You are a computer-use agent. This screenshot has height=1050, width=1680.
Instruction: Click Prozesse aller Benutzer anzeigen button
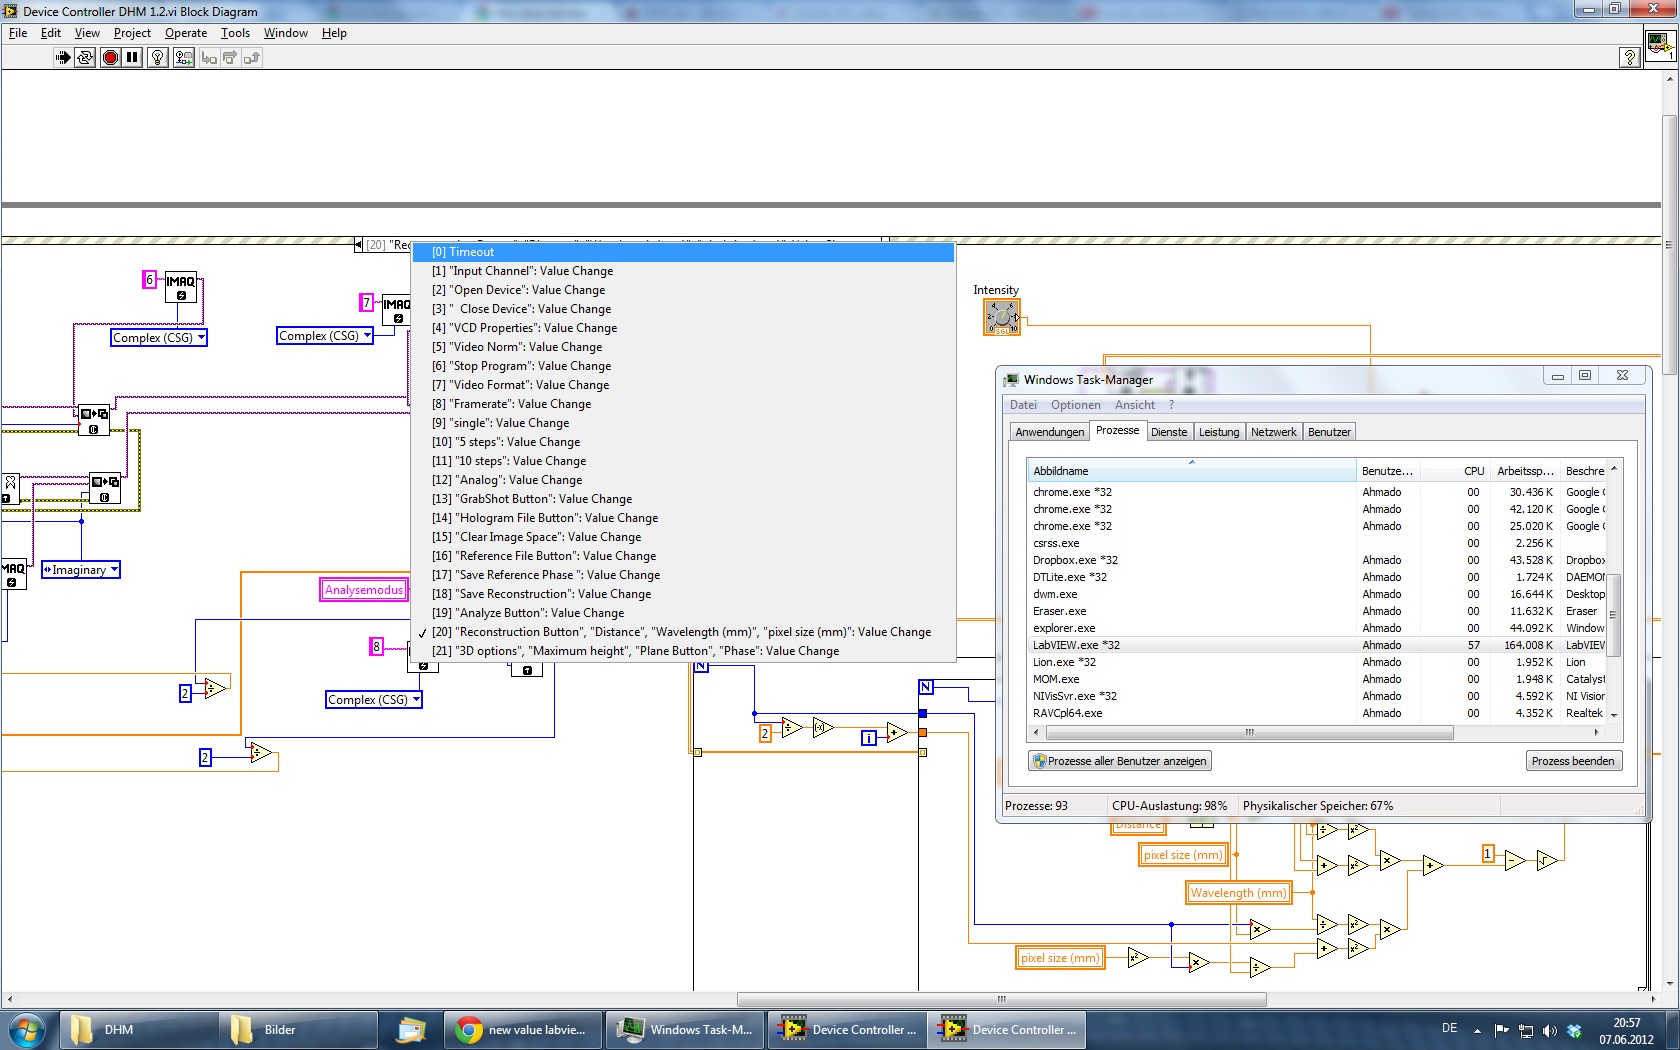(1119, 761)
